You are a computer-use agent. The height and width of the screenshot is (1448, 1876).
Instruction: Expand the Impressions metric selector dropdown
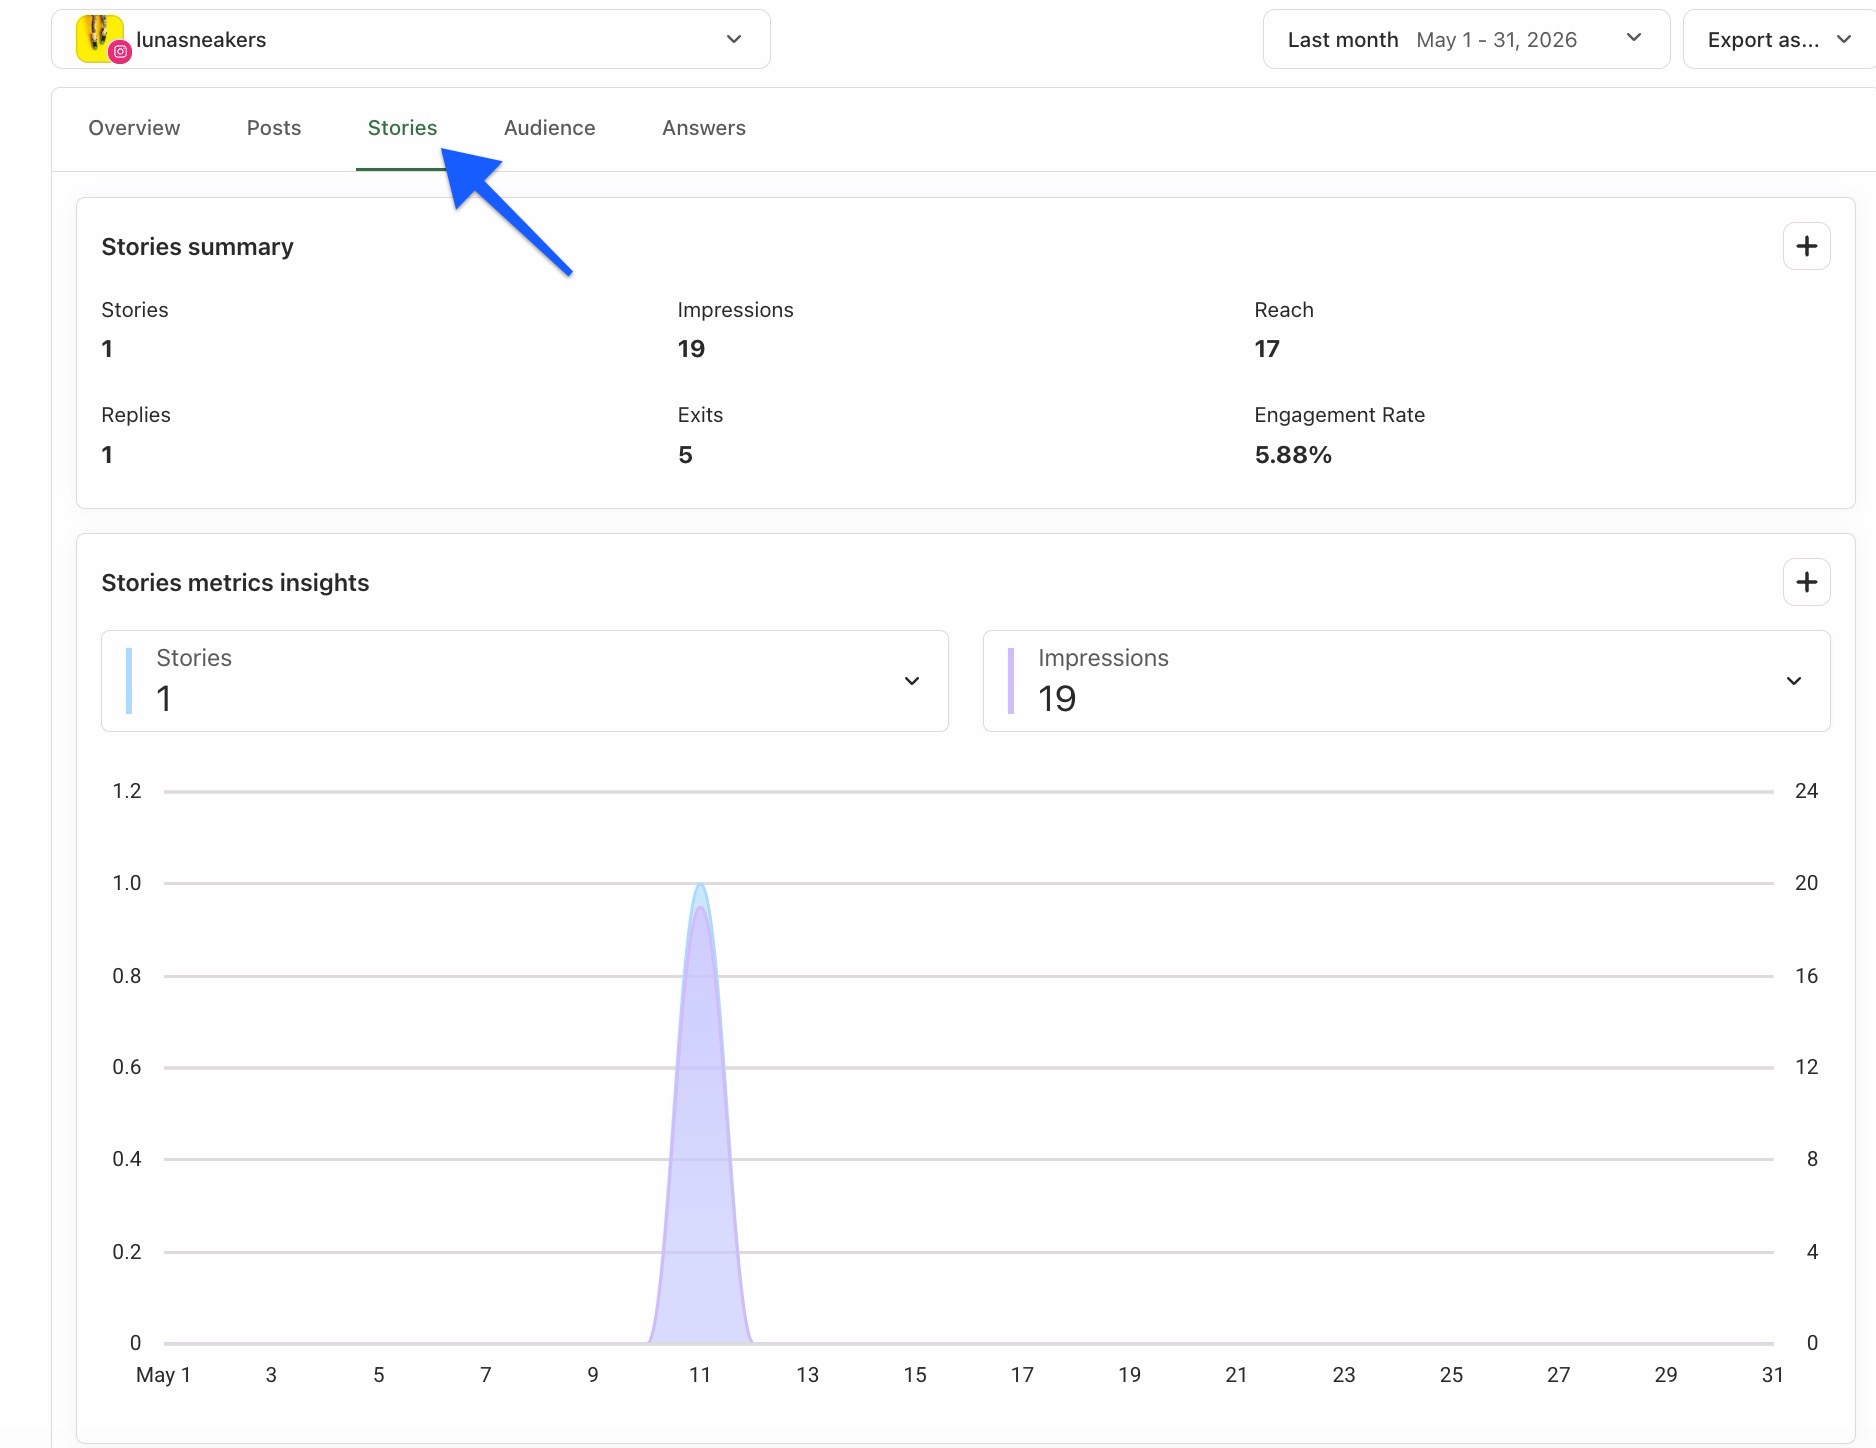pos(1406,681)
